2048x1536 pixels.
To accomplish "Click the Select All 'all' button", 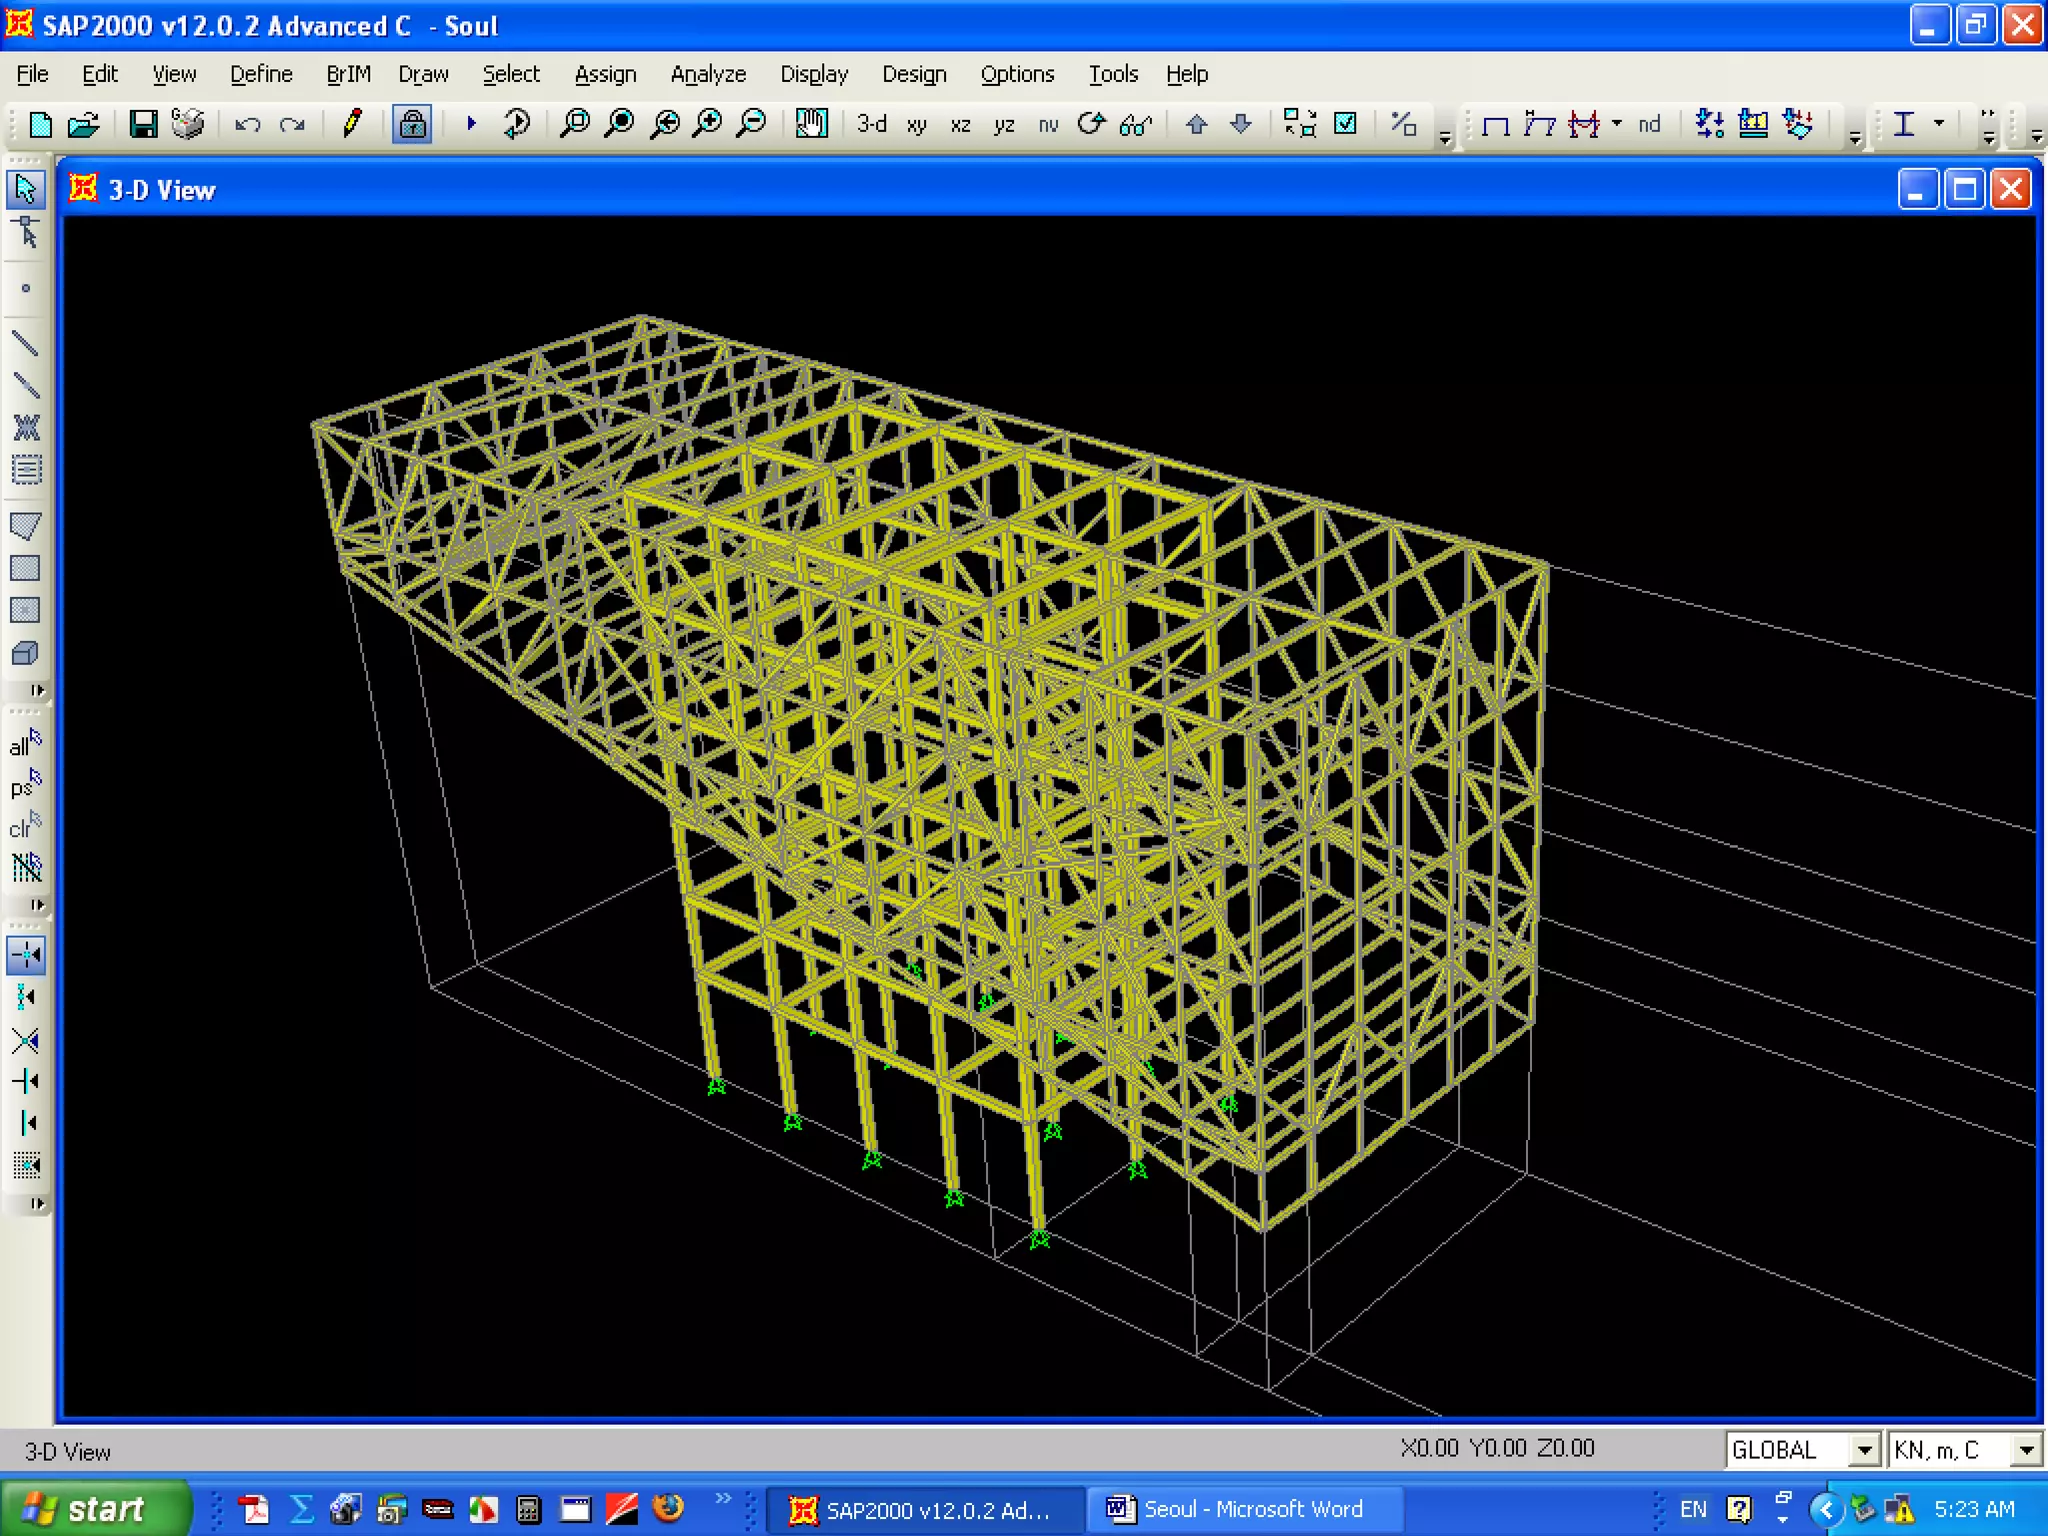I will pyautogui.click(x=25, y=744).
